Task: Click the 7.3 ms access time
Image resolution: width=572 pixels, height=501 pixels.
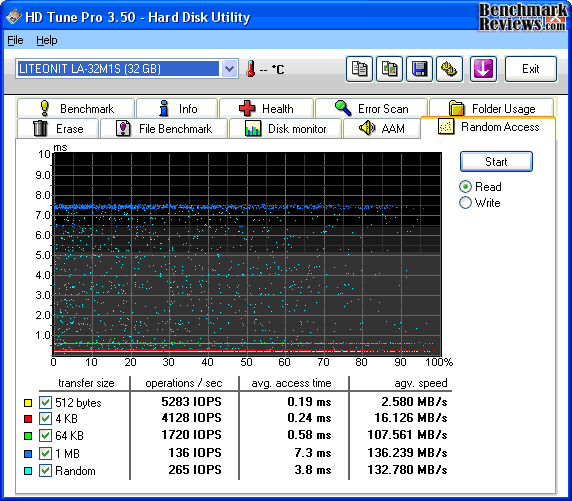Action: (x=313, y=453)
